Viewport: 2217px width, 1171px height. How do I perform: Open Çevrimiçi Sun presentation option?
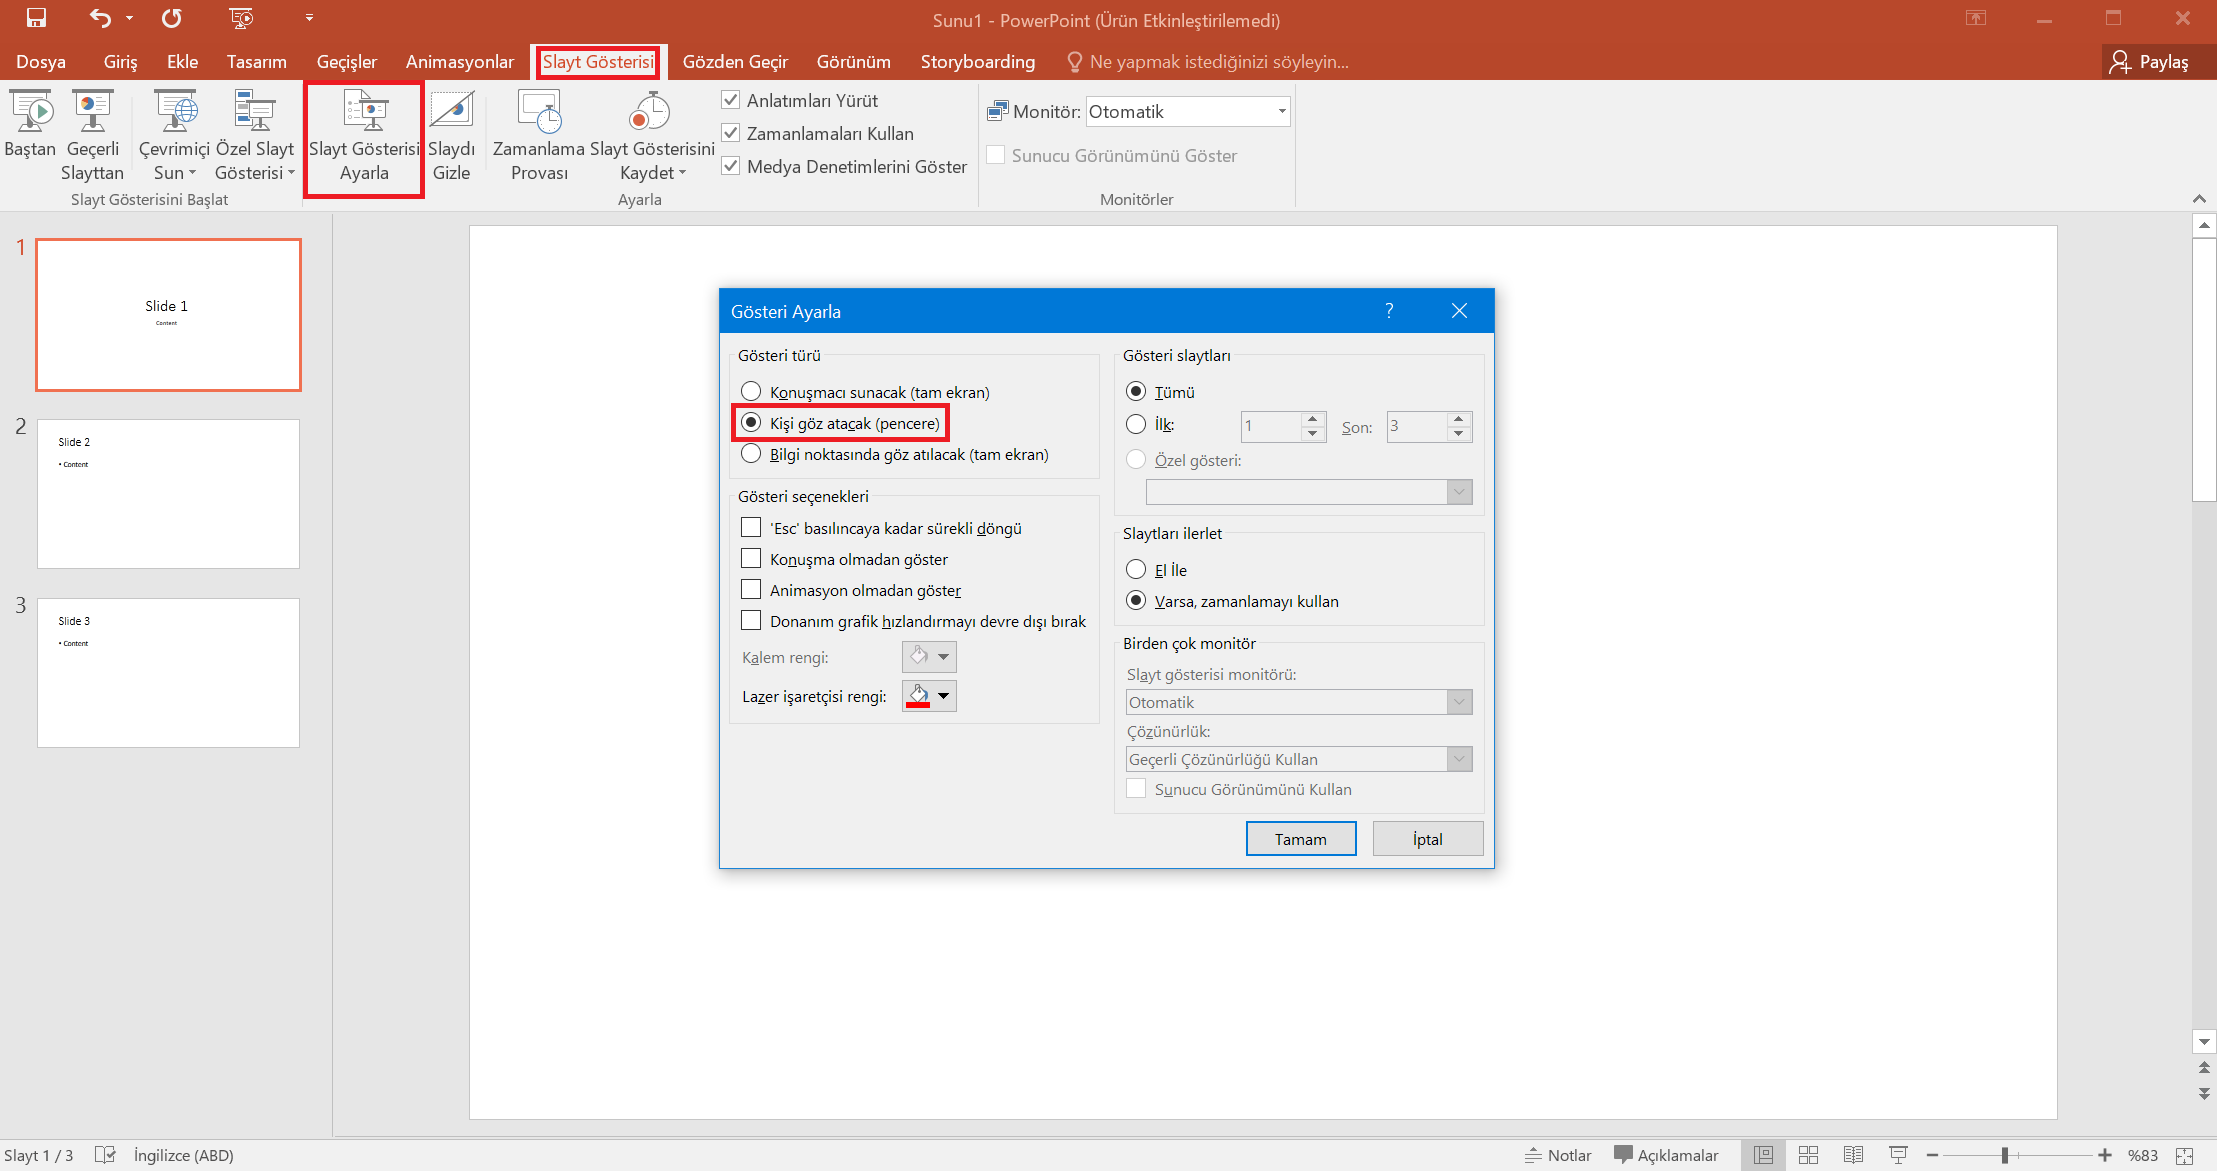point(175,136)
